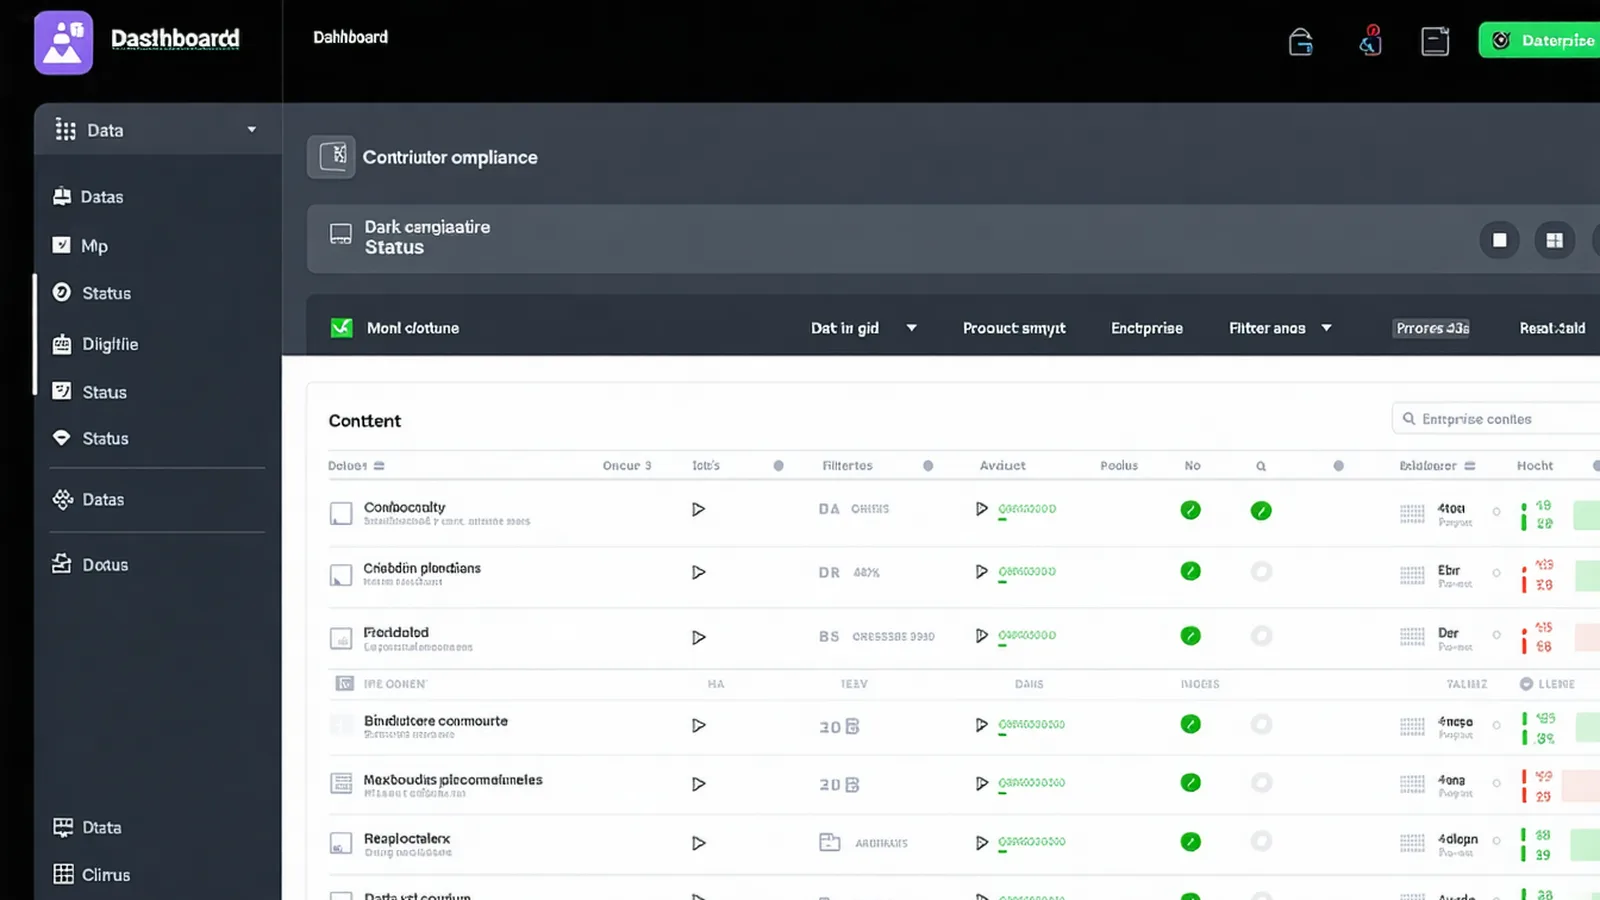Click the monitor icon beside Dark cangiaatire

pyautogui.click(x=341, y=235)
